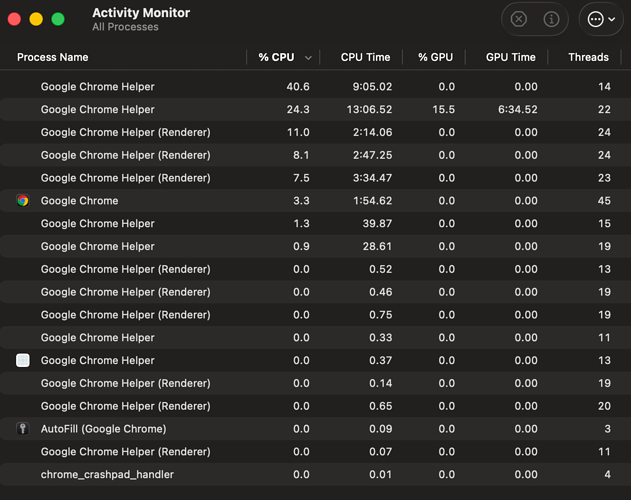The width and height of the screenshot is (631, 500).
Task: Click the Google Chrome app icon
Action: point(23,201)
